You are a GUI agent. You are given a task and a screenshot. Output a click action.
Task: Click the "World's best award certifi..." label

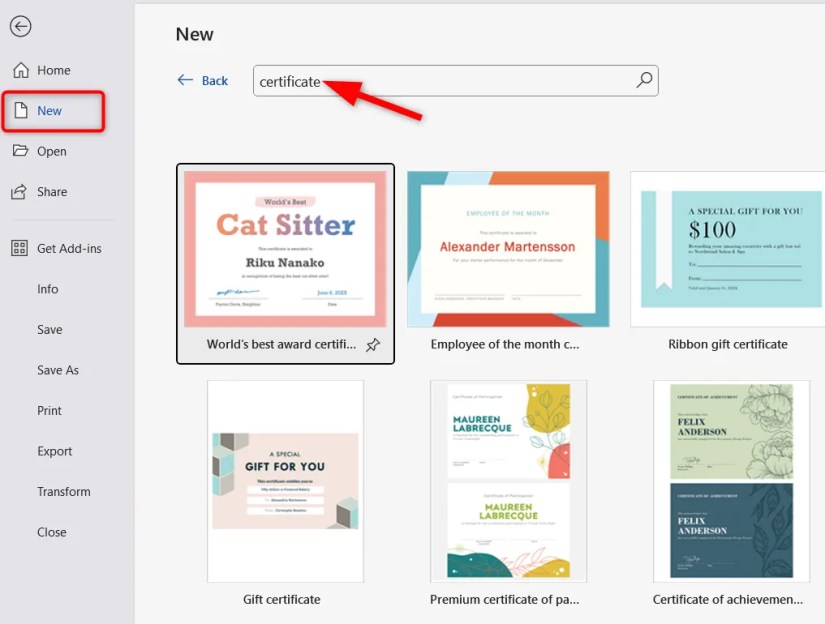[x=281, y=344]
